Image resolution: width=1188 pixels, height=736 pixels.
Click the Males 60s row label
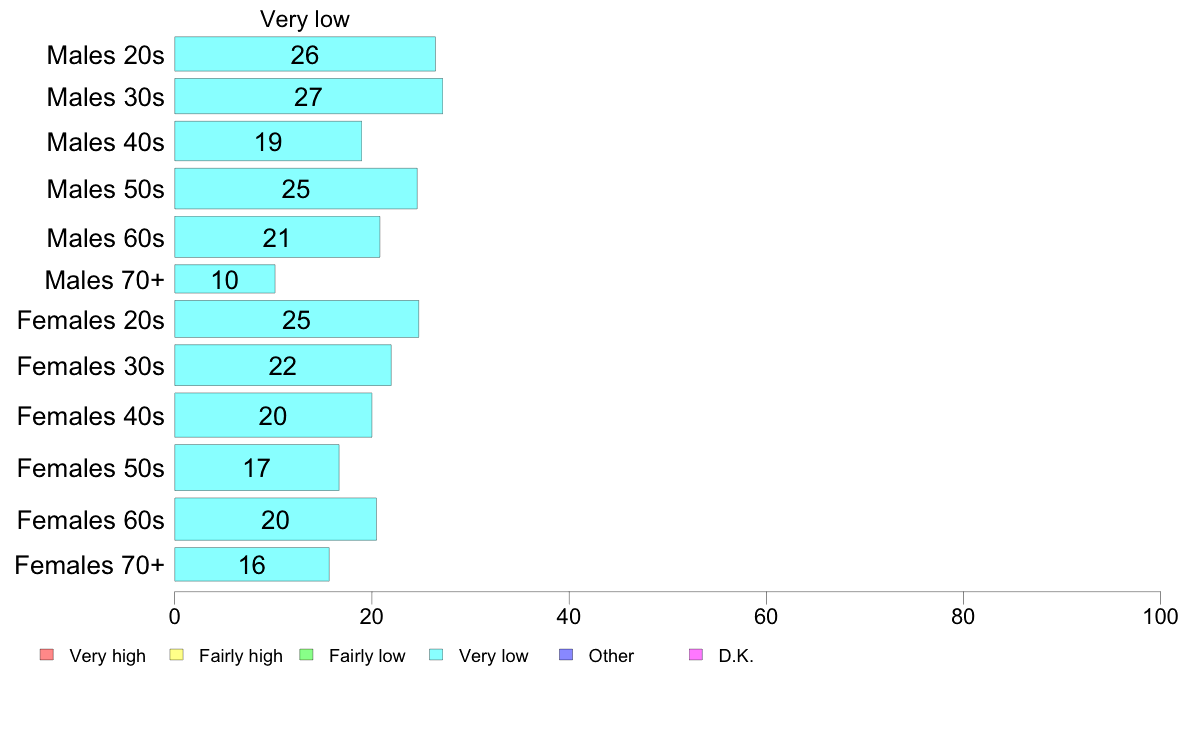pyautogui.click(x=105, y=238)
